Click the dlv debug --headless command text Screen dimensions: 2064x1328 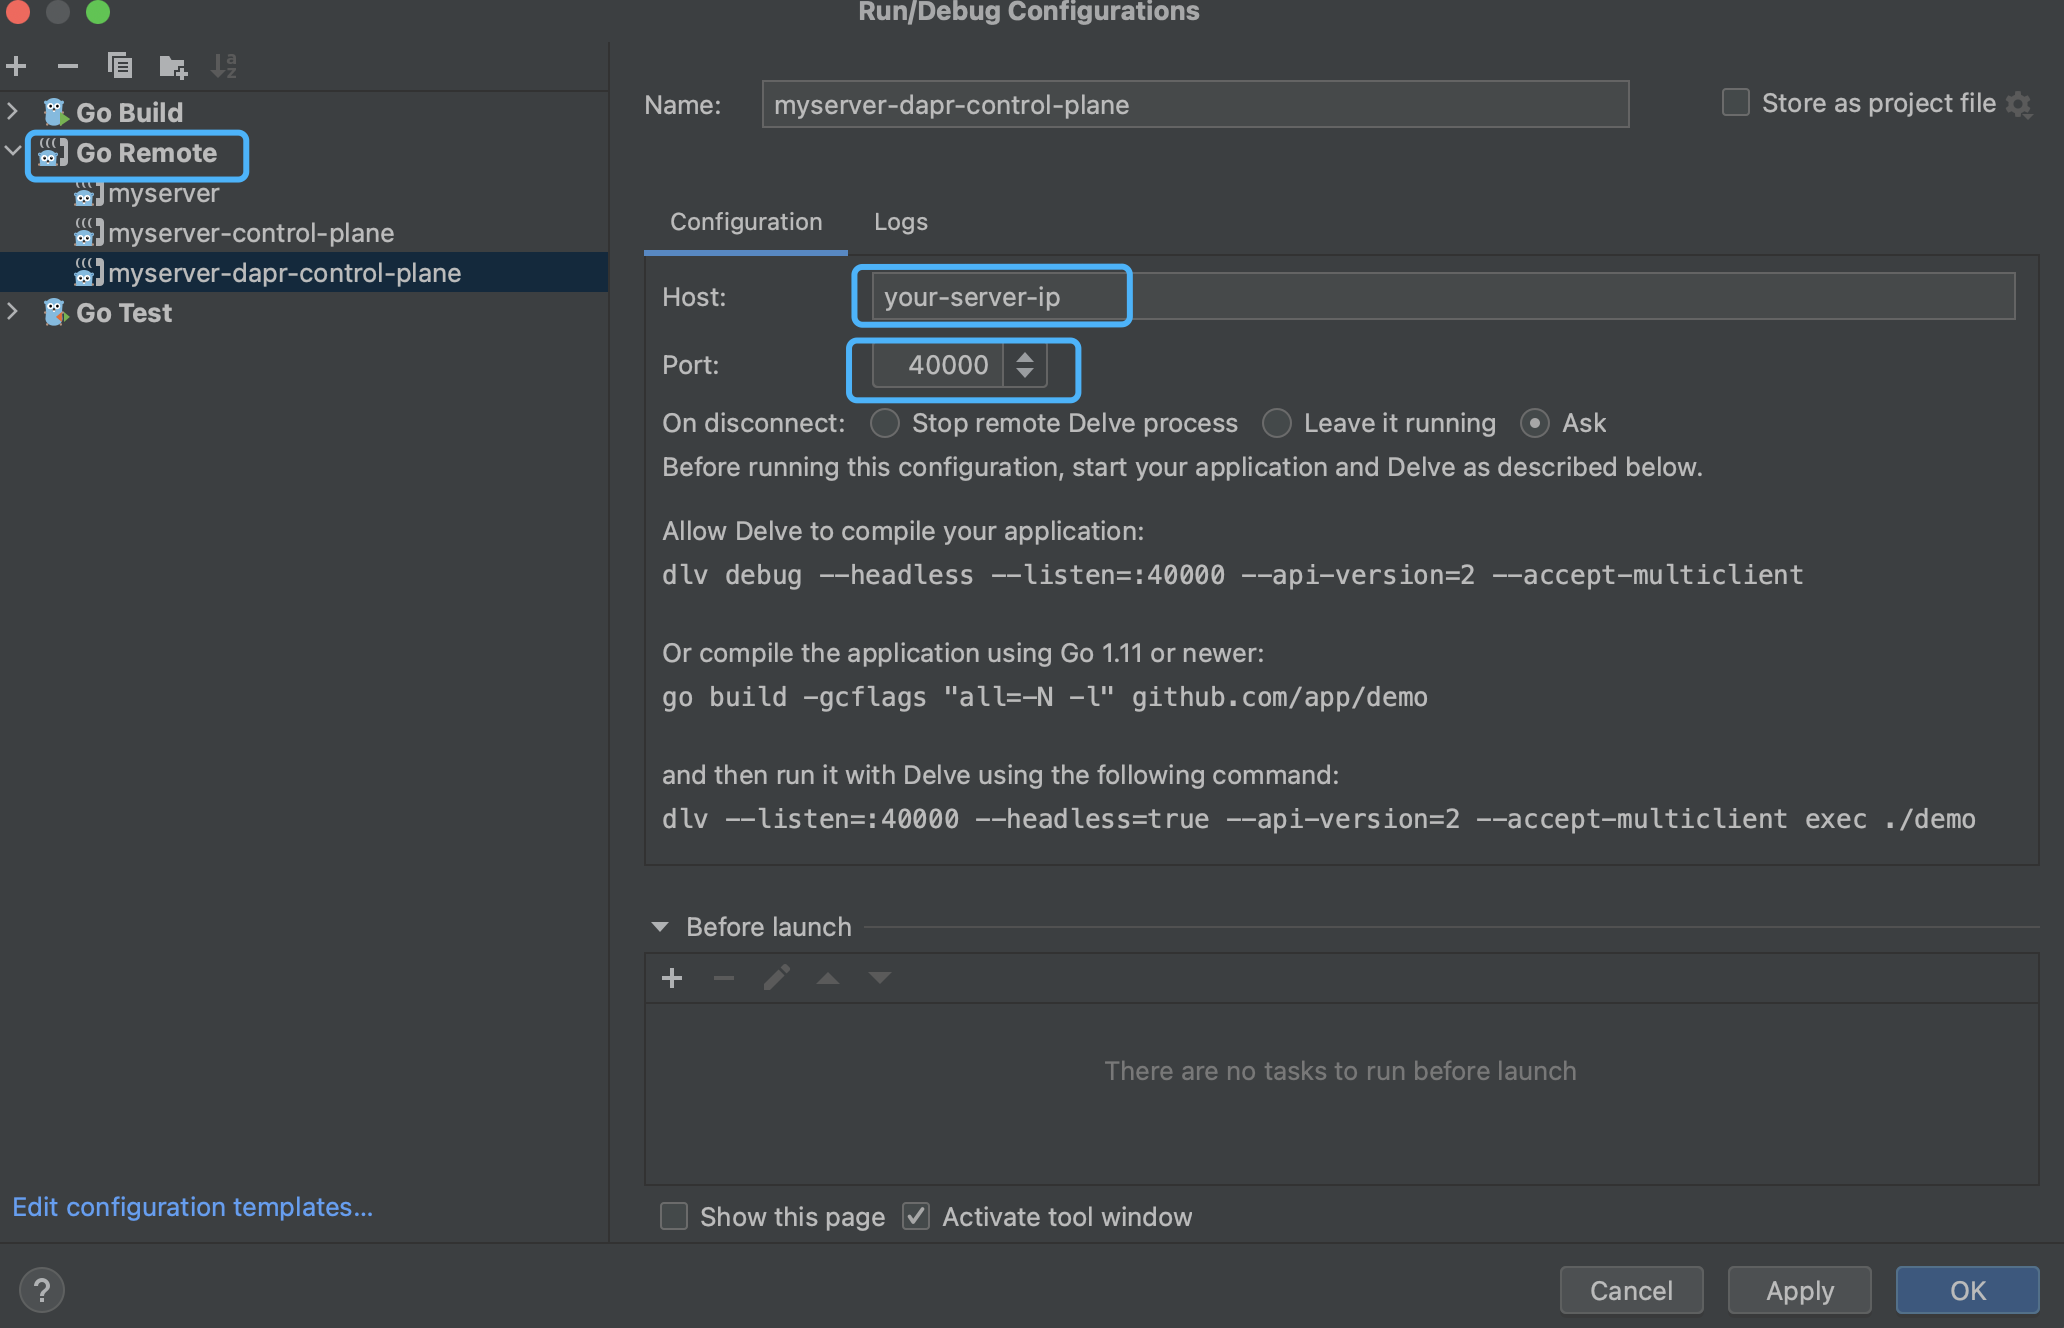click(1232, 575)
